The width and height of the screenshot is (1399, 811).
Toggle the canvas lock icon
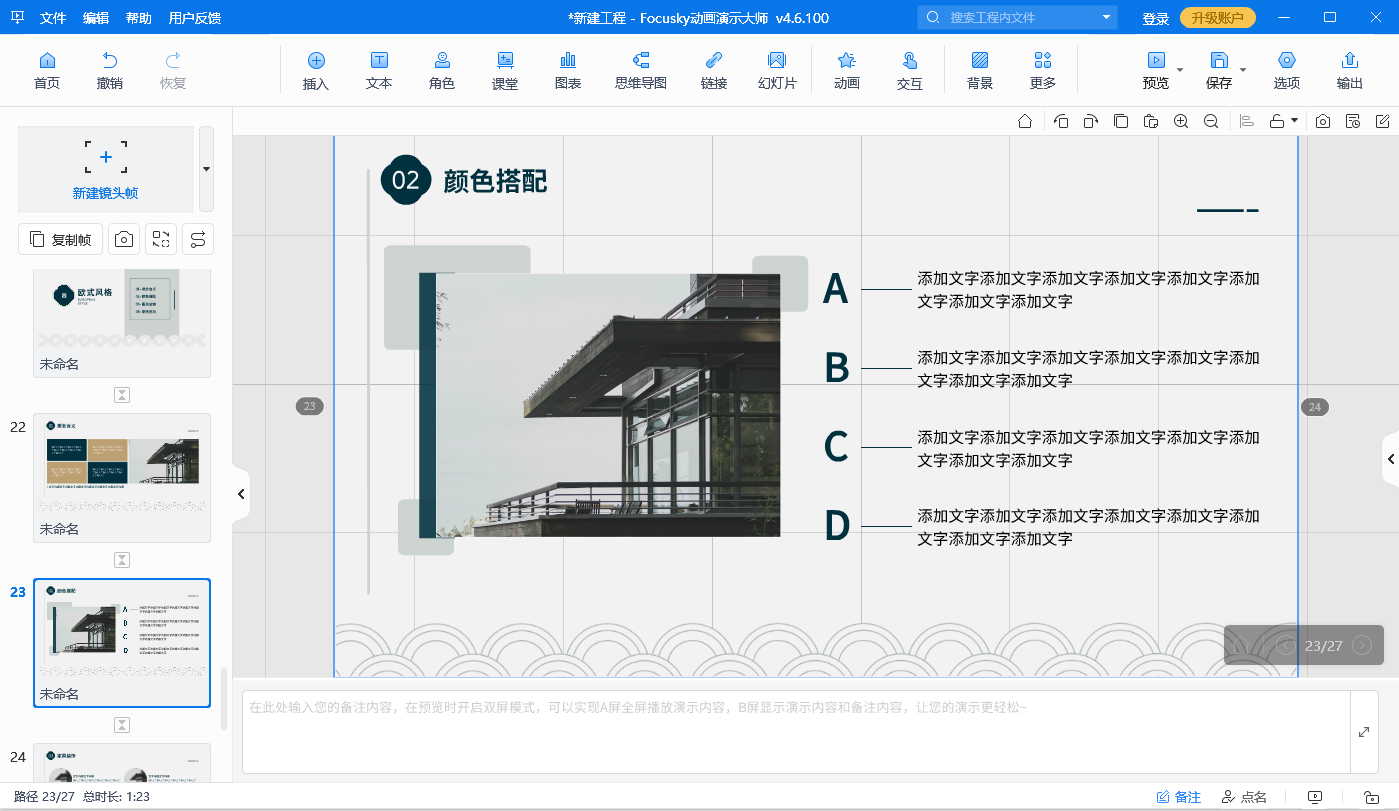tap(1277, 121)
